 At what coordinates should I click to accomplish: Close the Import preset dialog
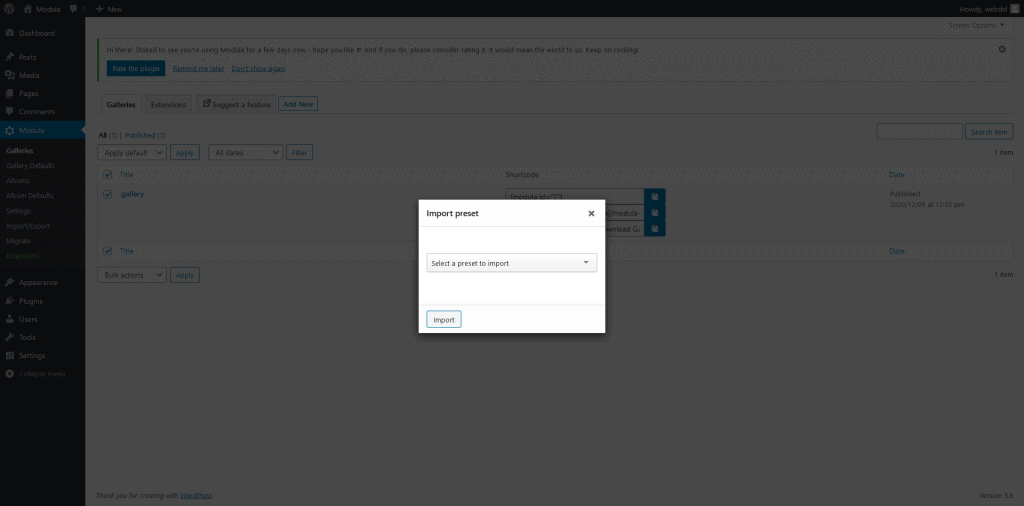point(591,213)
